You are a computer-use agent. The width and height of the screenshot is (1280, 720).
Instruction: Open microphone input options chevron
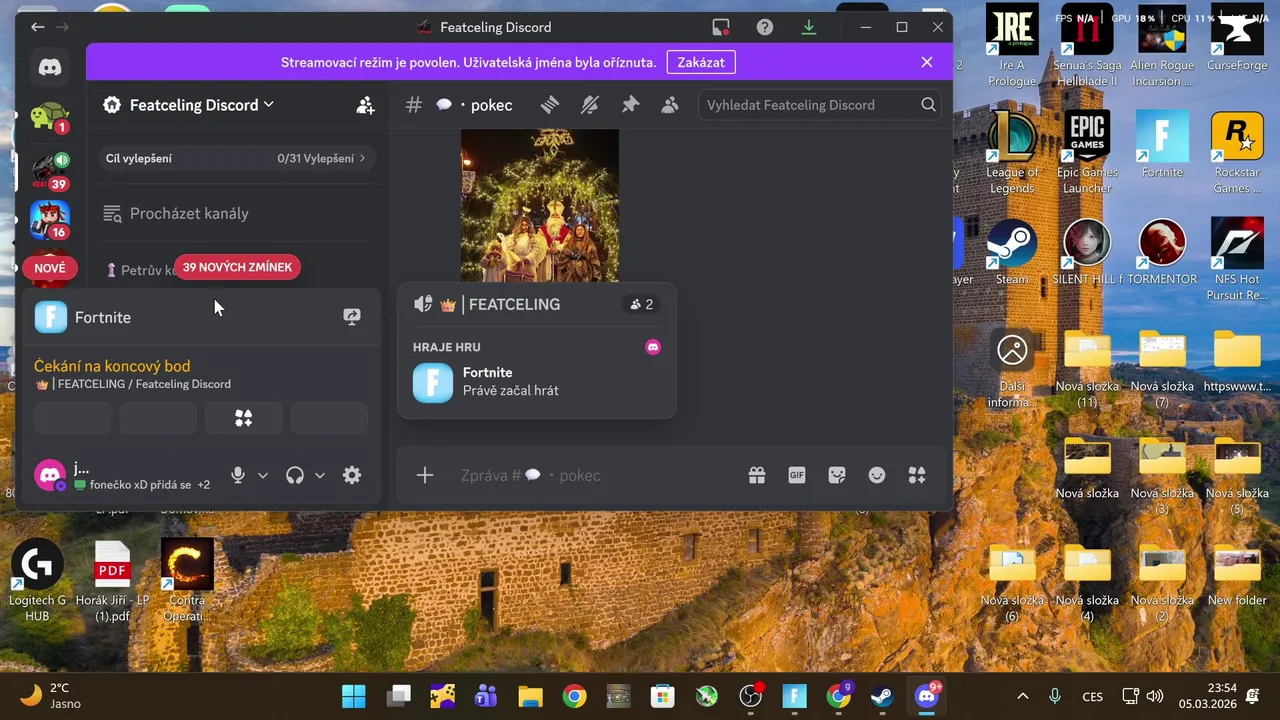coord(263,476)
